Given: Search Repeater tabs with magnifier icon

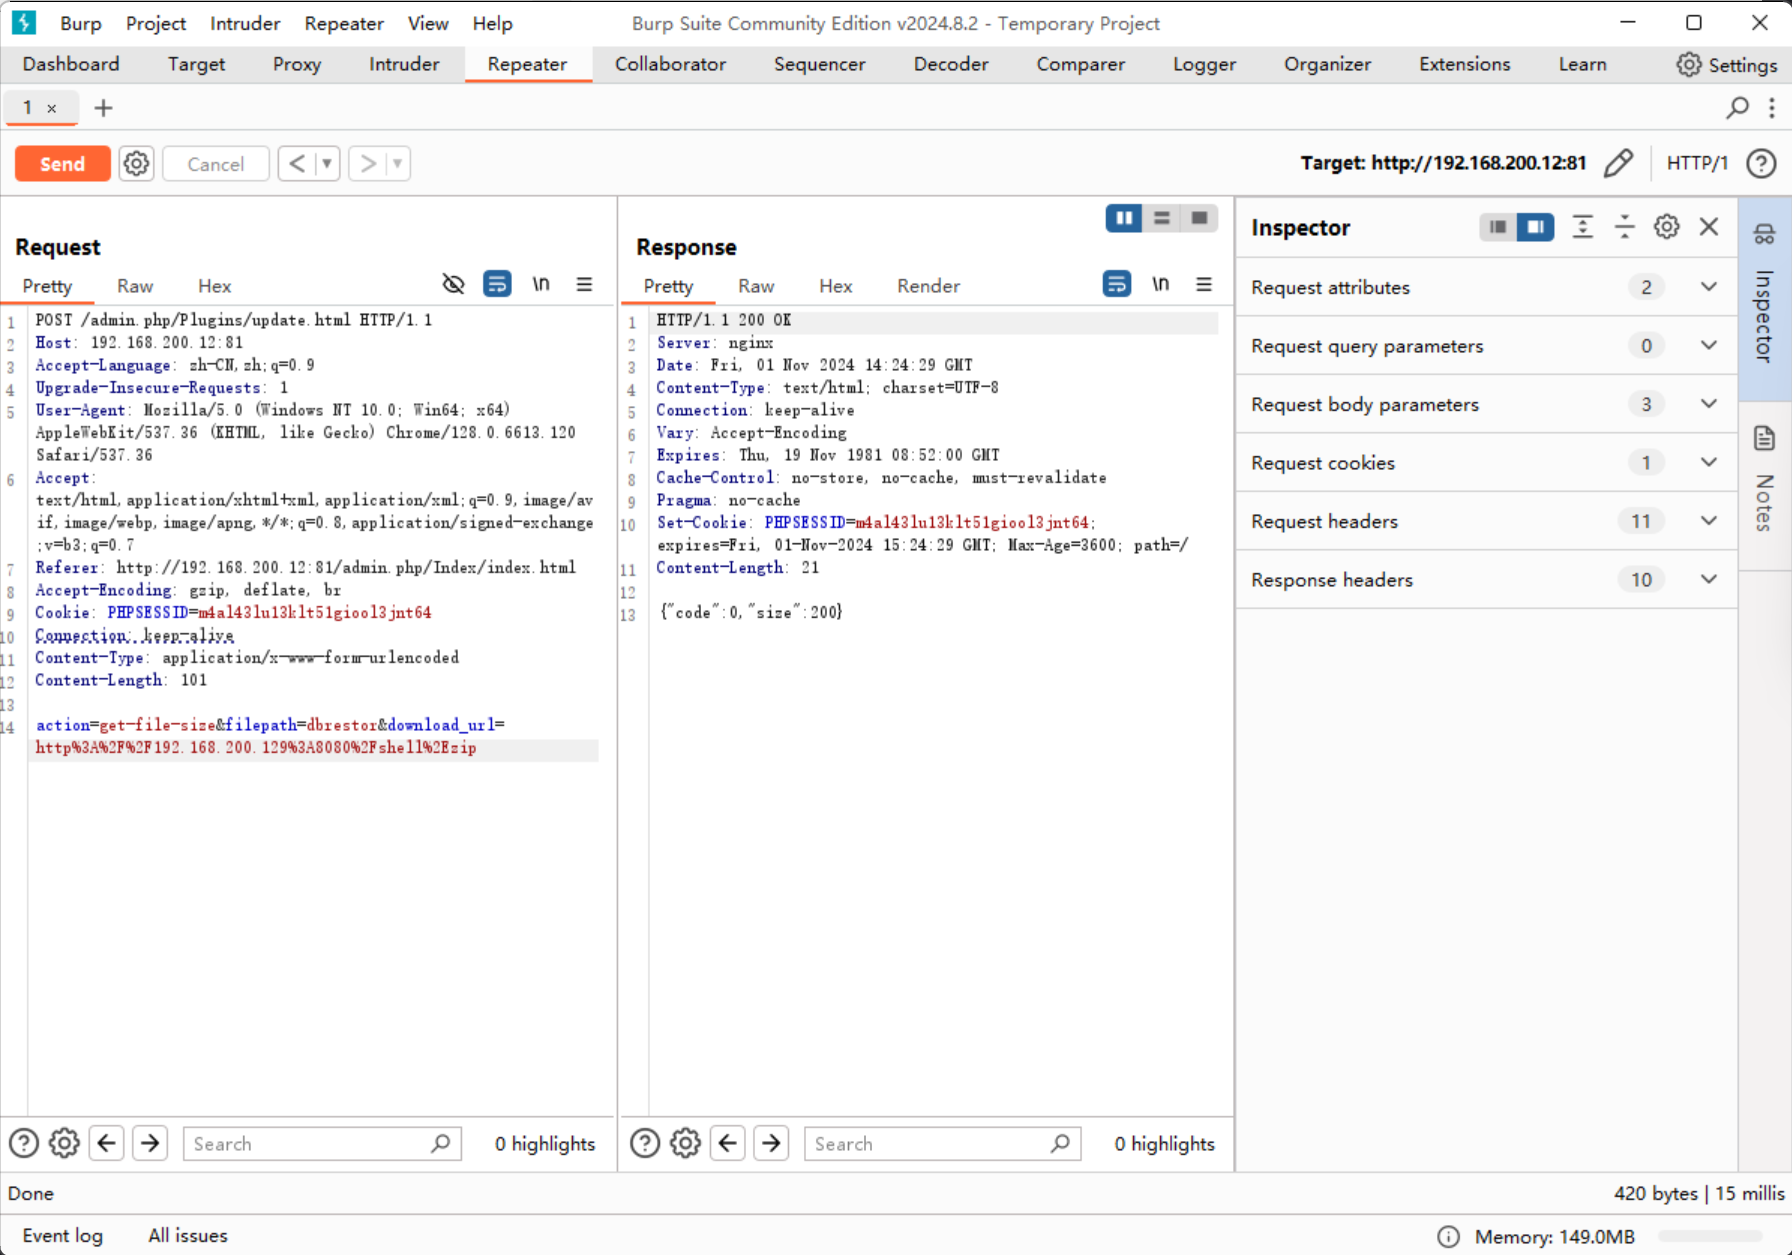Looking at the screenshot, I should [1738, 107].
